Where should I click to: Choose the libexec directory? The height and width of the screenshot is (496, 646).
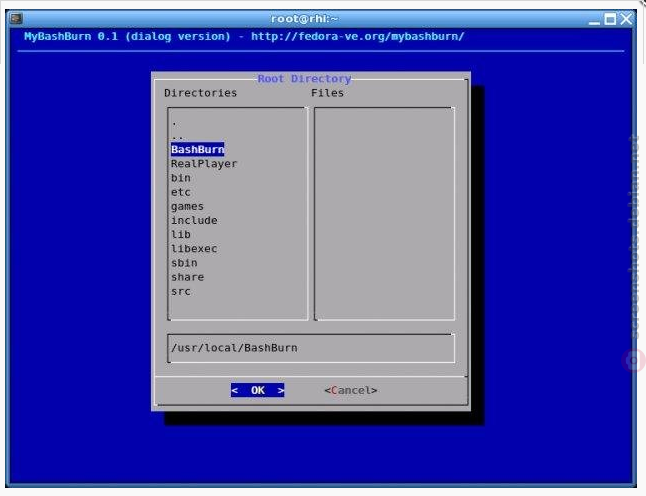pyautogui.click(x=194, y=248)
